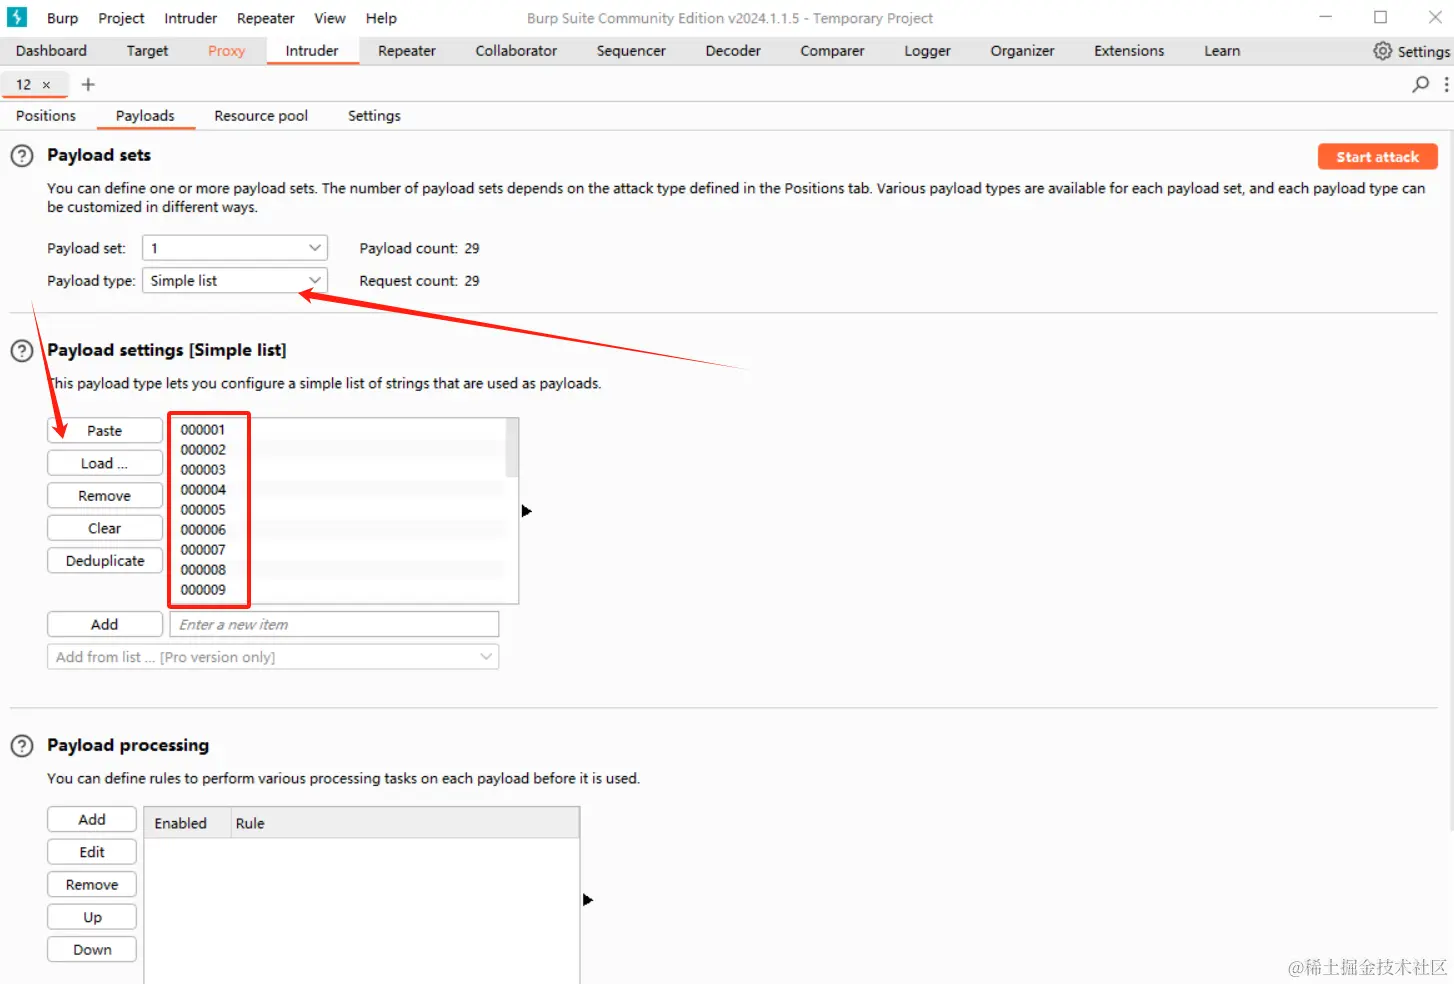Expand the payload processing rules arrow

point(588,900)
